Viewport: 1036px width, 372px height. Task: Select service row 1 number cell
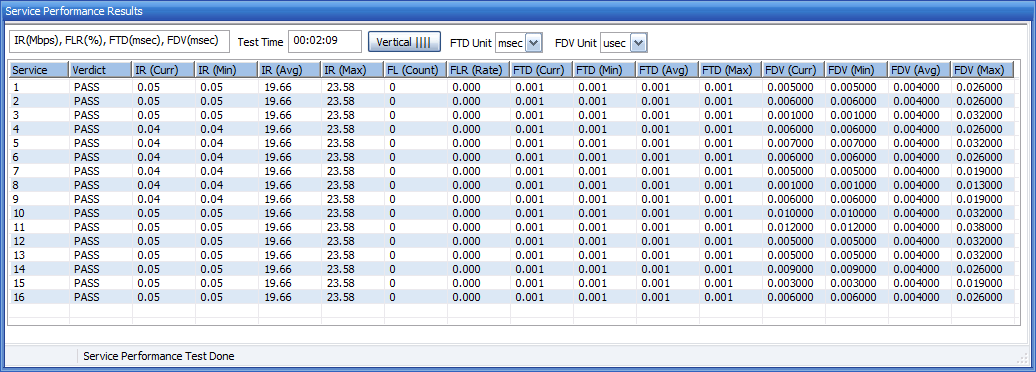(38, 87)
